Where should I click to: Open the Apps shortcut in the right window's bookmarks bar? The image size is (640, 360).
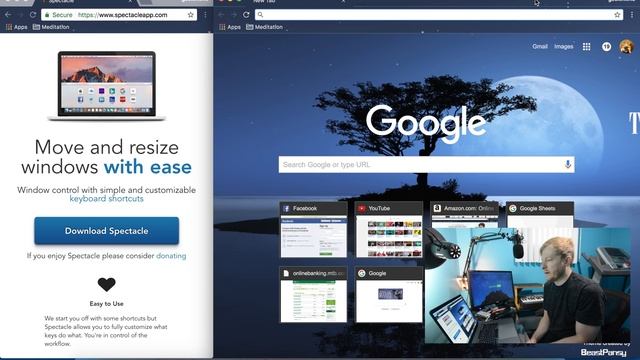pos(230,27)
